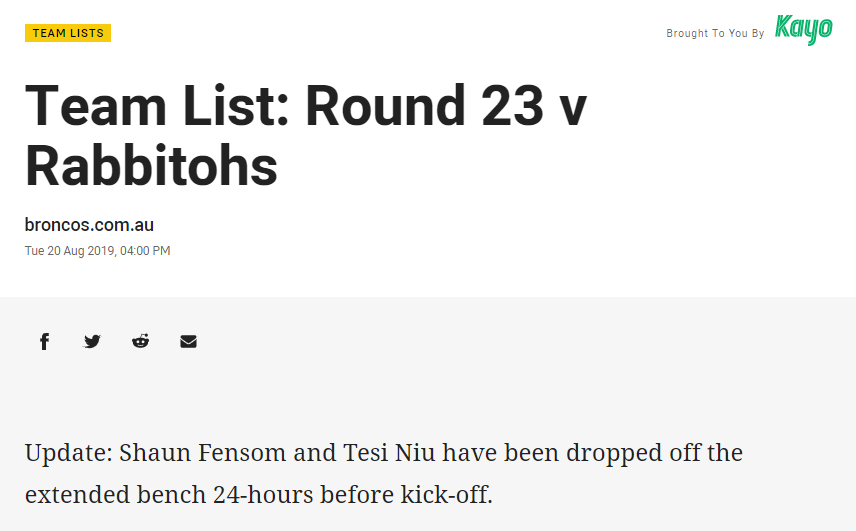Share article by email envelope icon

[188, 342]
